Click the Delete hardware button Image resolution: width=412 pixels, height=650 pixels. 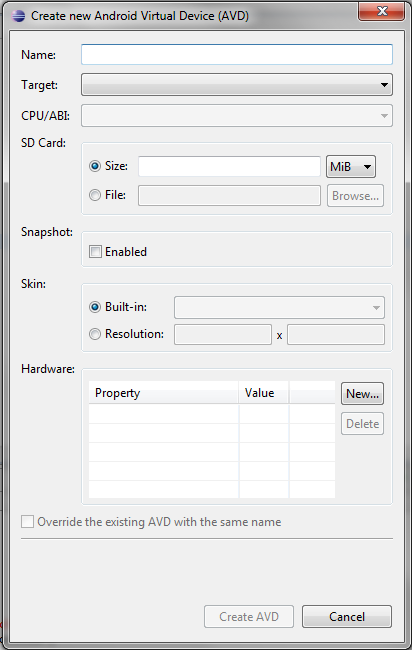point(362,424)
